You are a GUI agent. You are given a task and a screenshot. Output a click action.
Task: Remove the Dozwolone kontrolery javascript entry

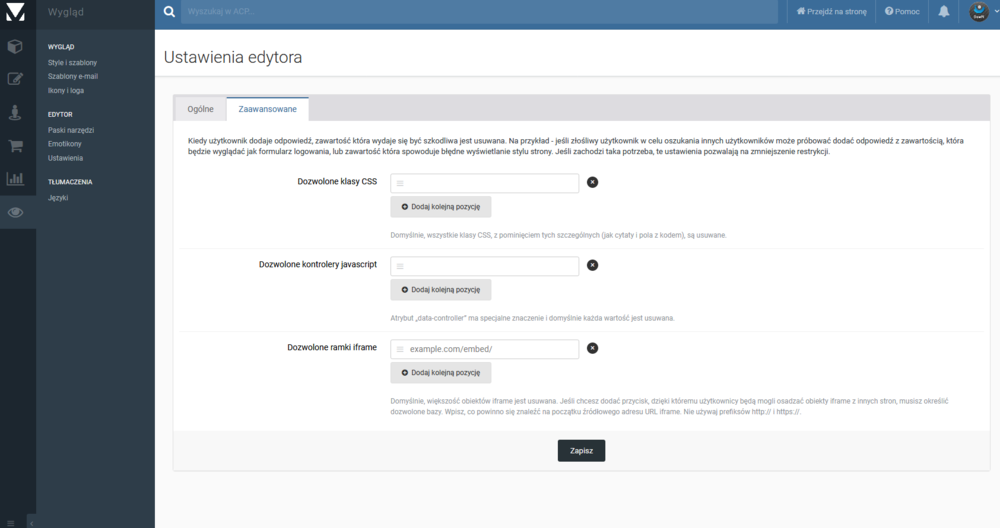[592, 265]
